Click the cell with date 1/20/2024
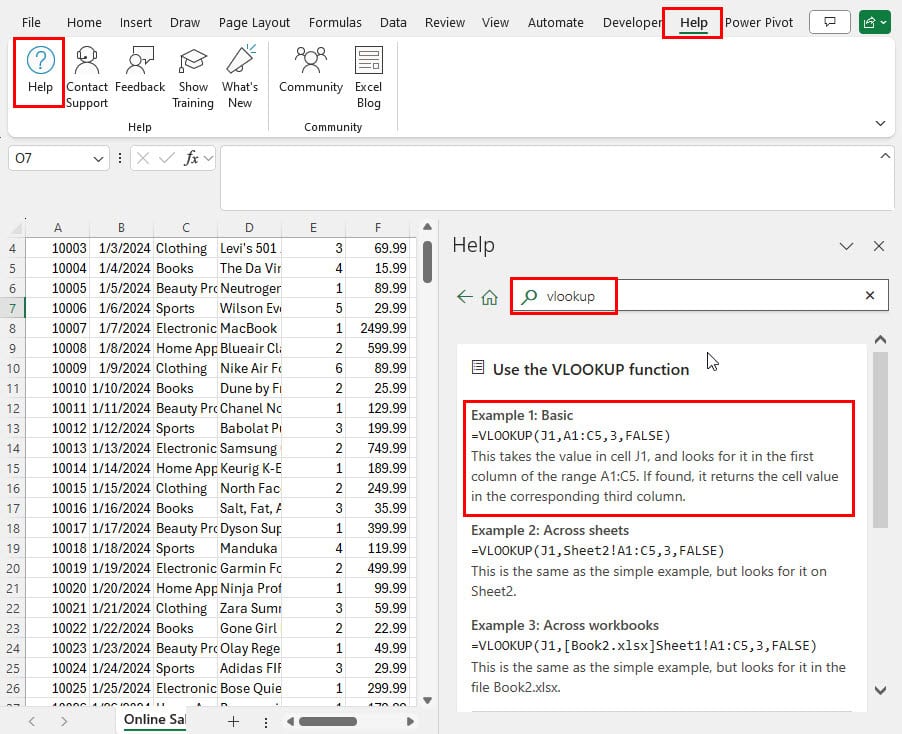Viewport: 902px width, 734px height. tap(121, 588)
